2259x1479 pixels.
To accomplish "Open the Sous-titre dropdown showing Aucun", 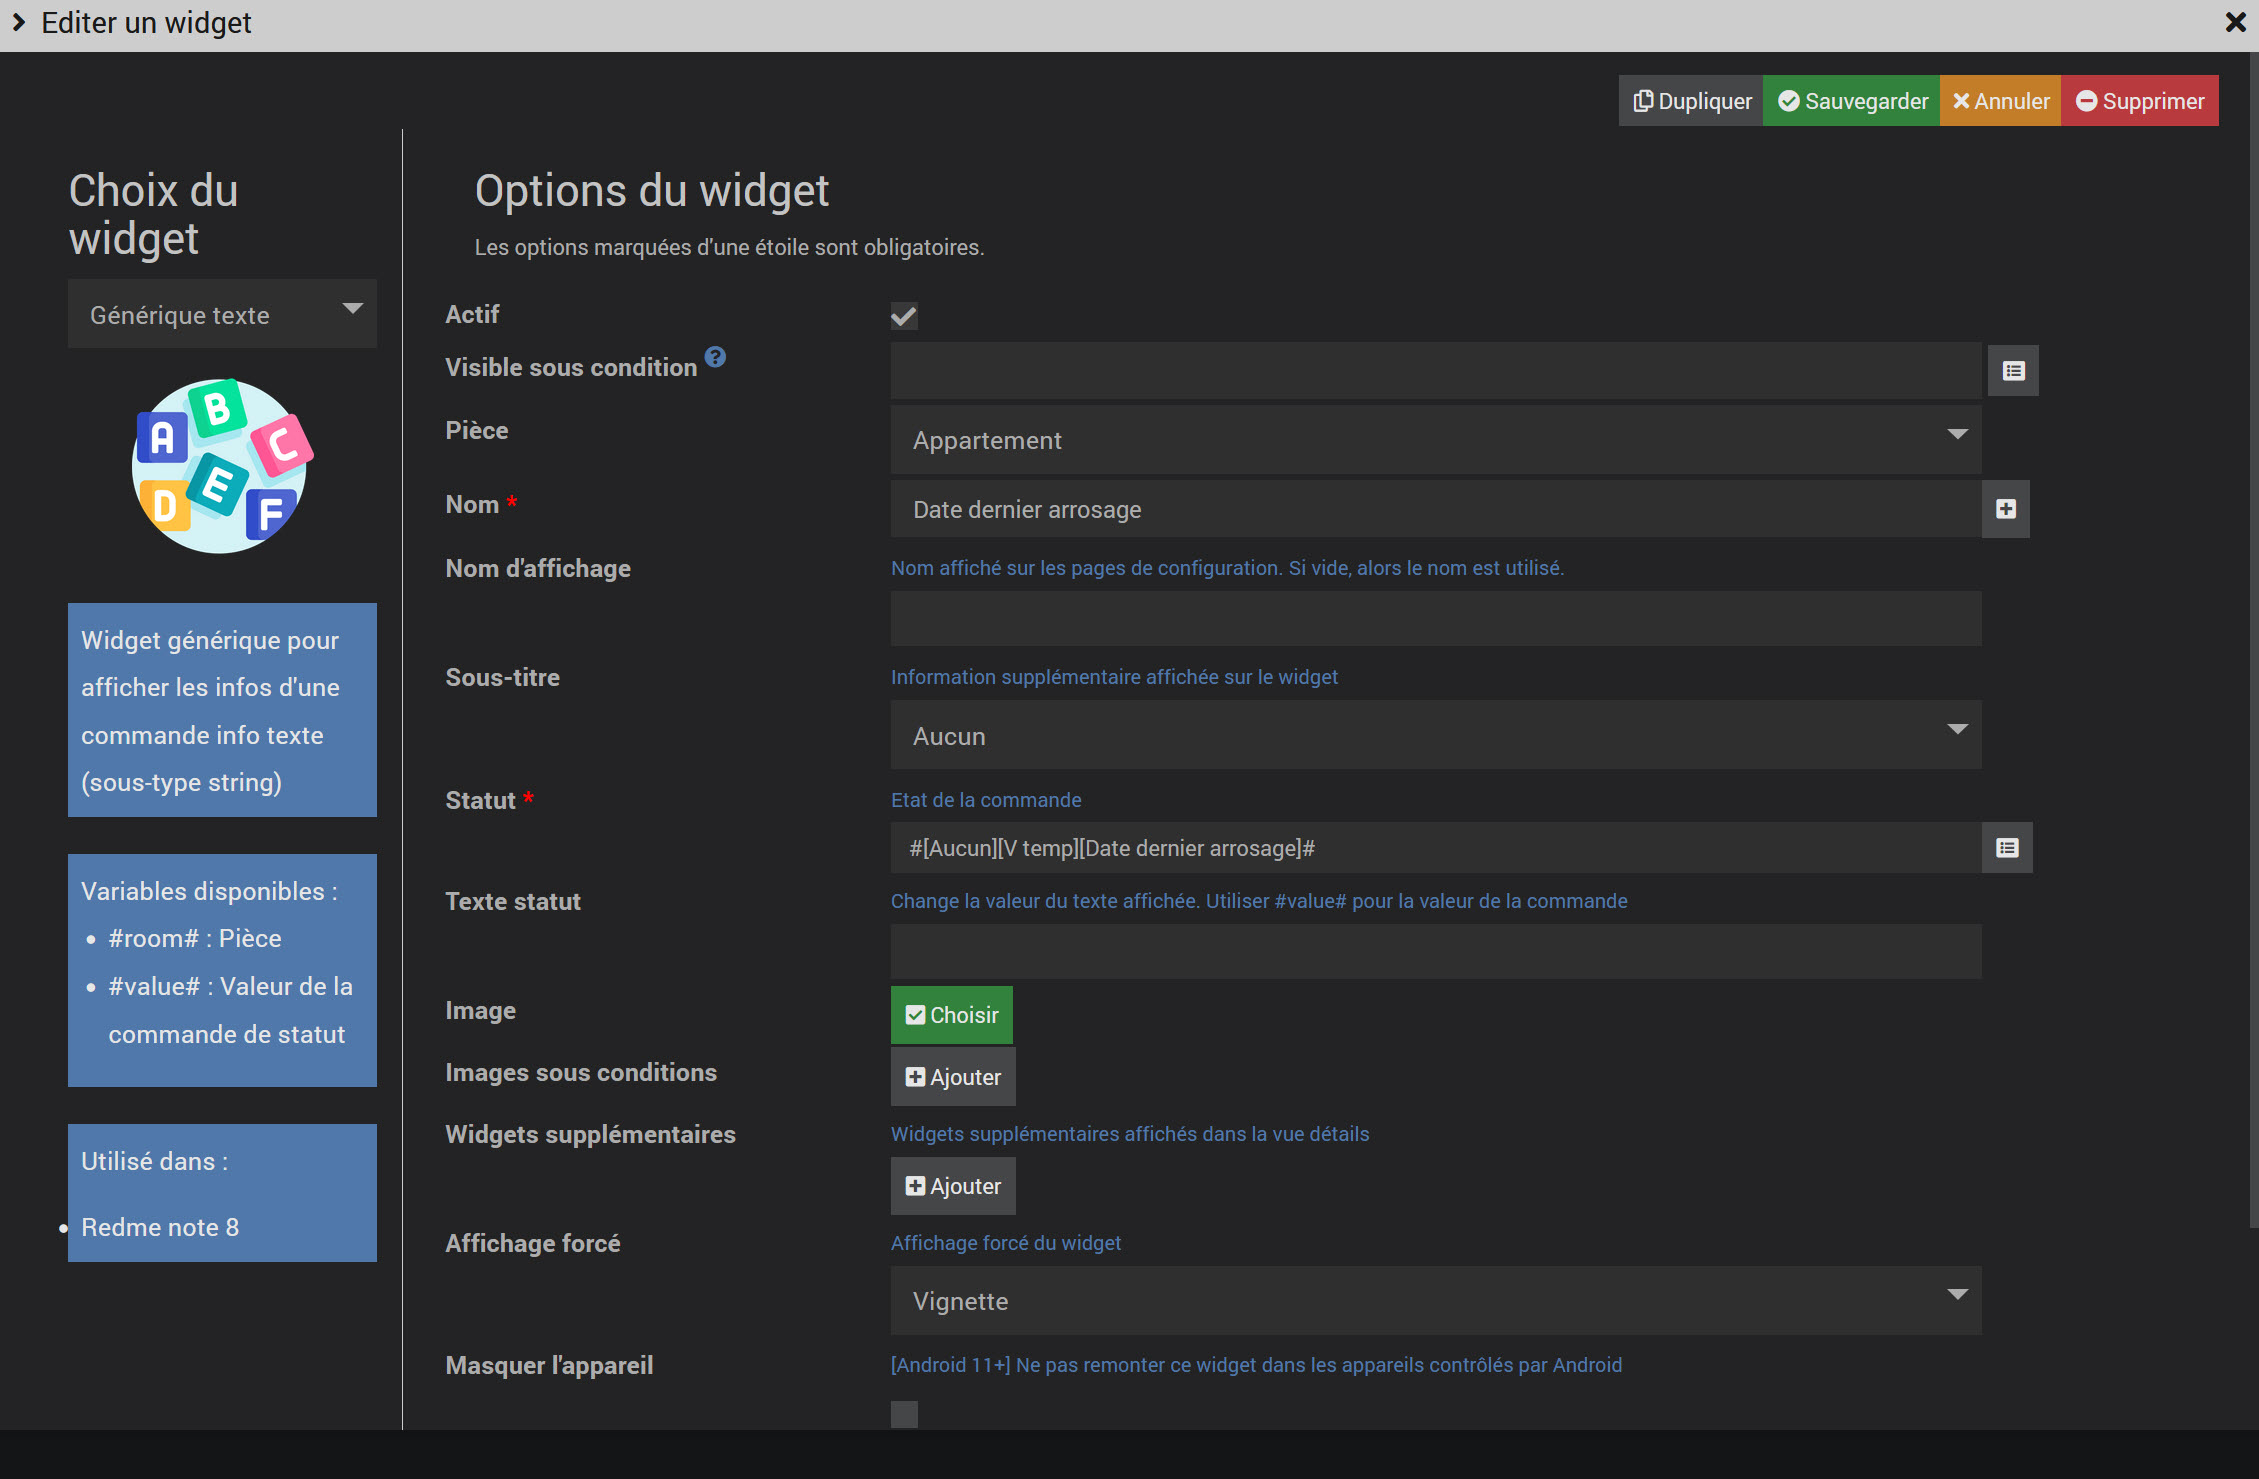I will coord(1435,736).
